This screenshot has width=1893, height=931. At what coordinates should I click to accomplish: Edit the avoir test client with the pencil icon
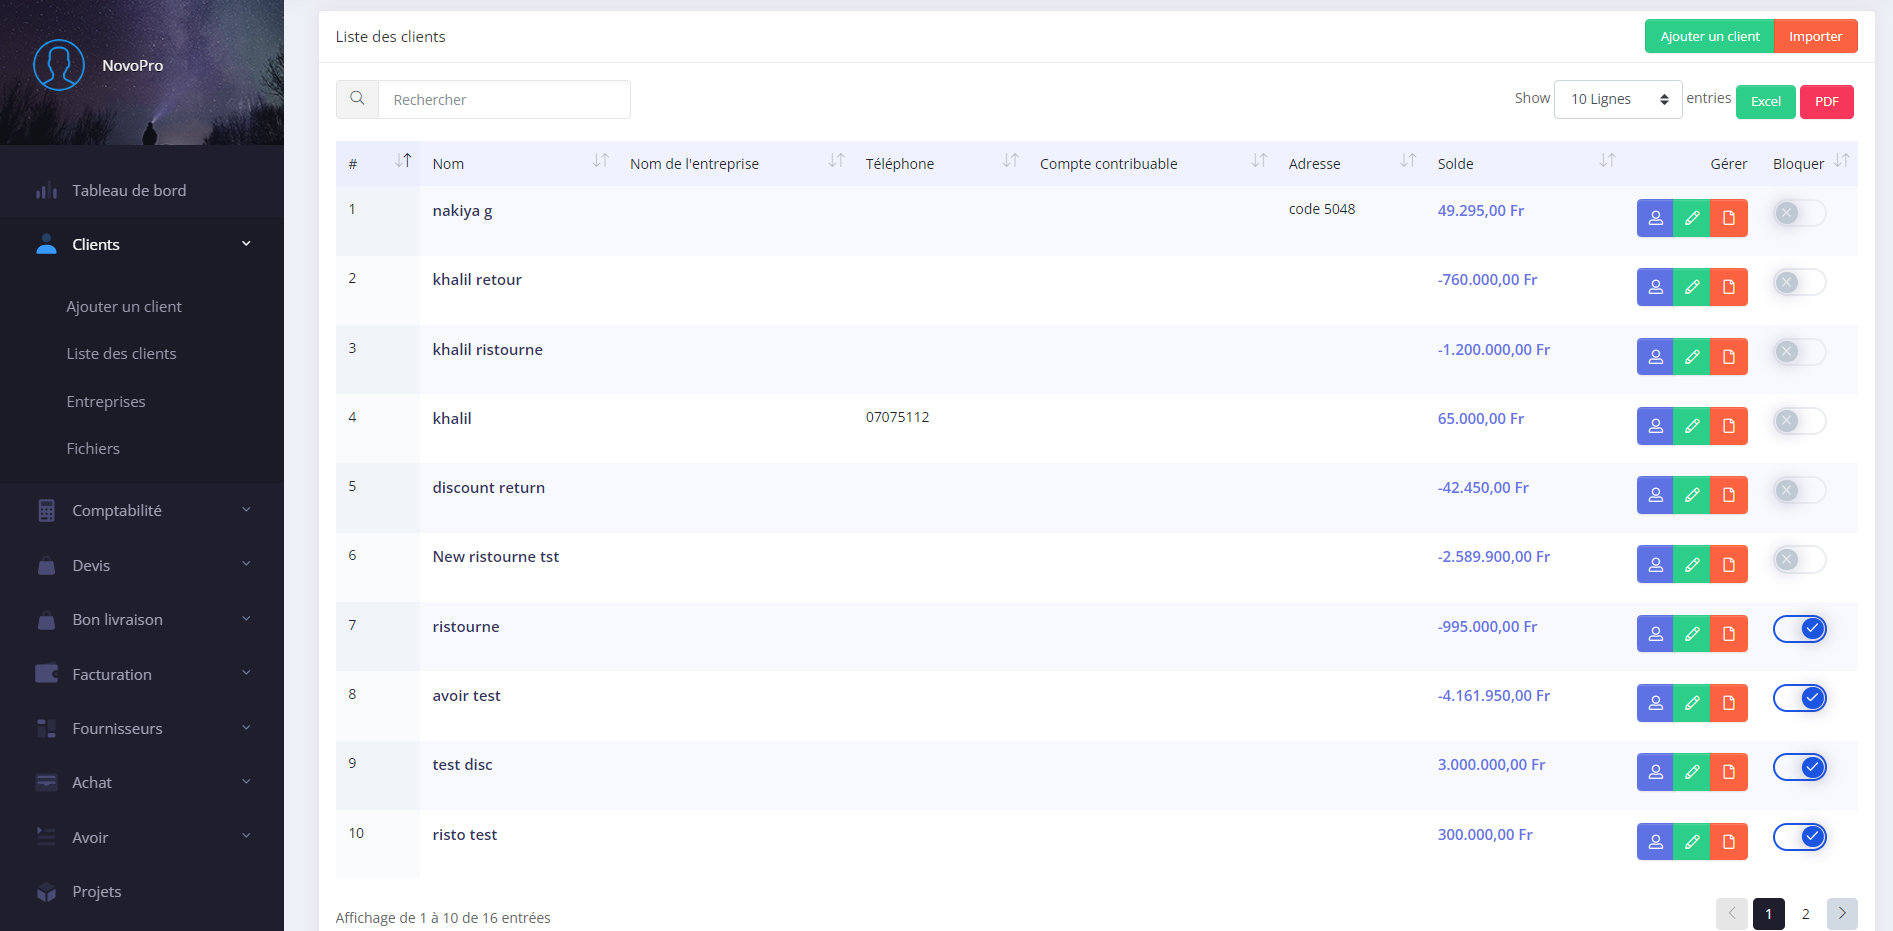pos(1692,703)
